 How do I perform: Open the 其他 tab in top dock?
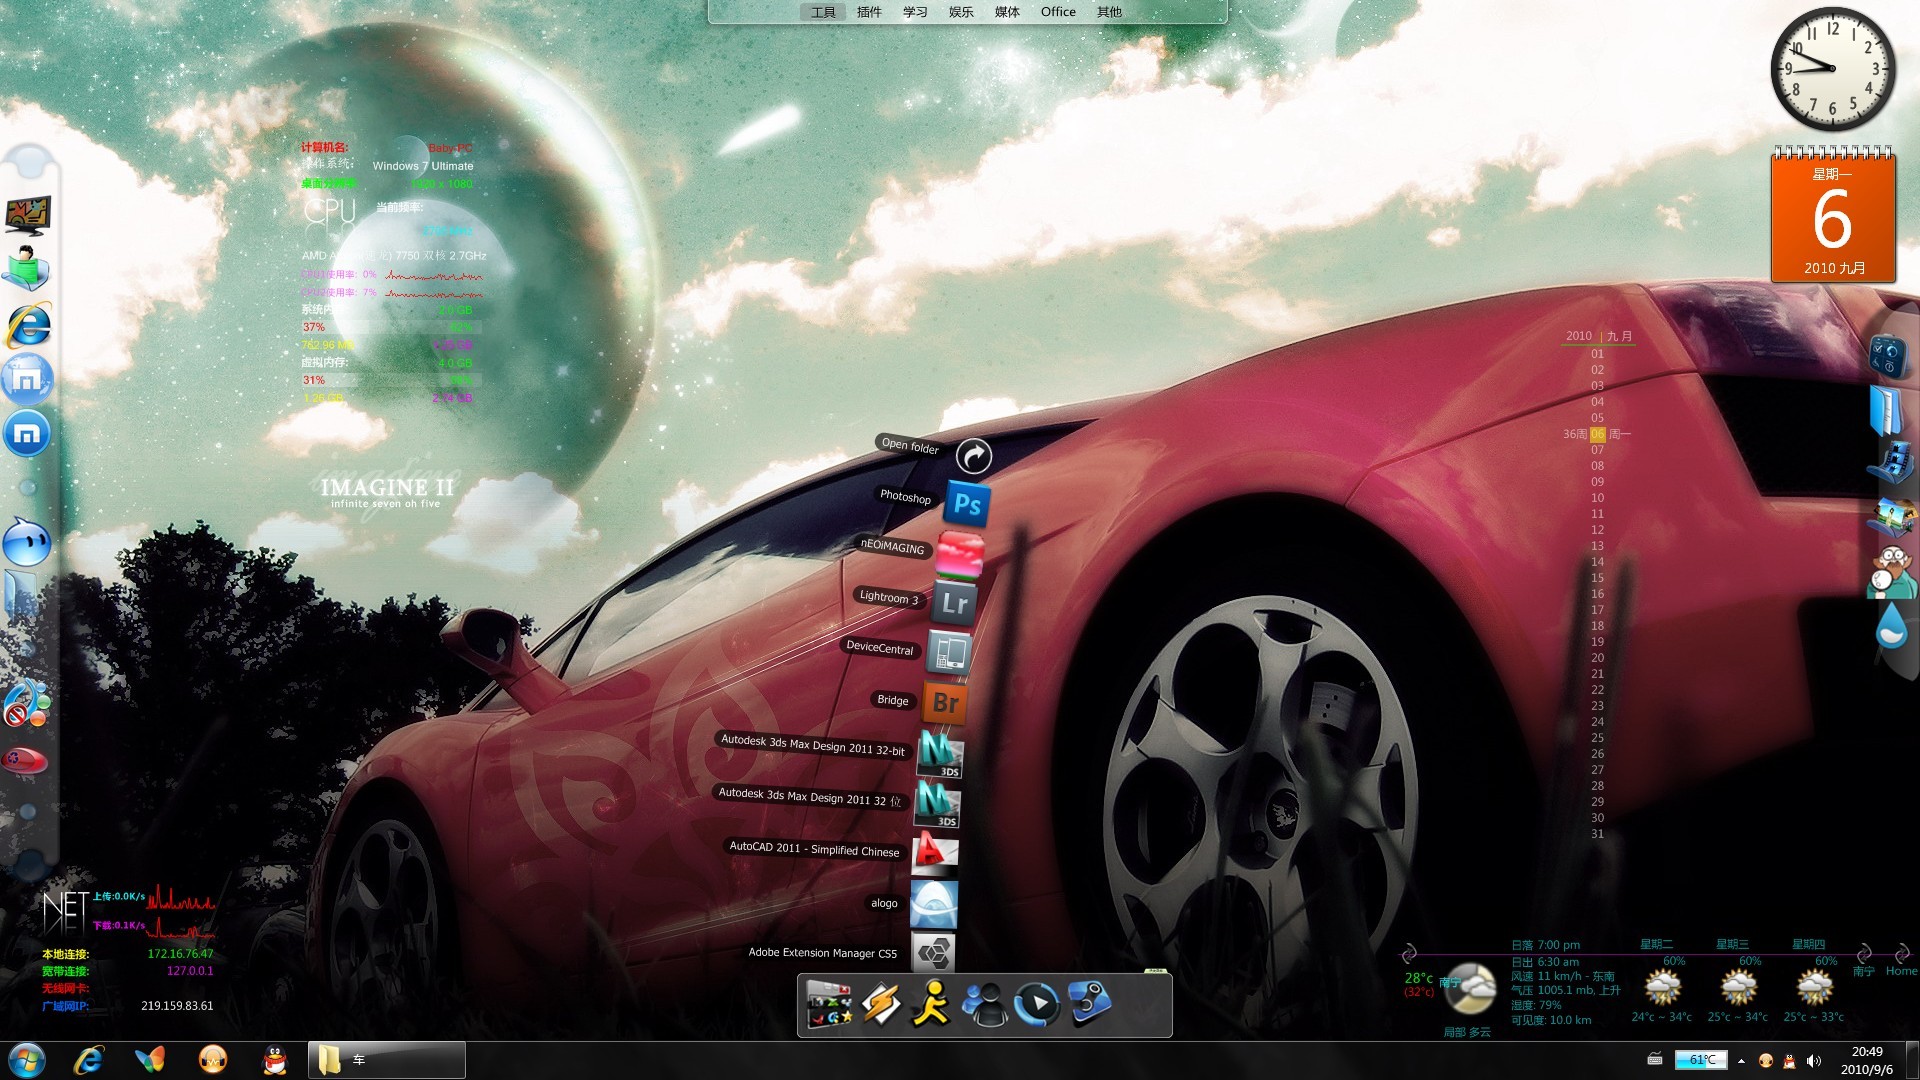pyautogui.click(x=1109, y=12)
